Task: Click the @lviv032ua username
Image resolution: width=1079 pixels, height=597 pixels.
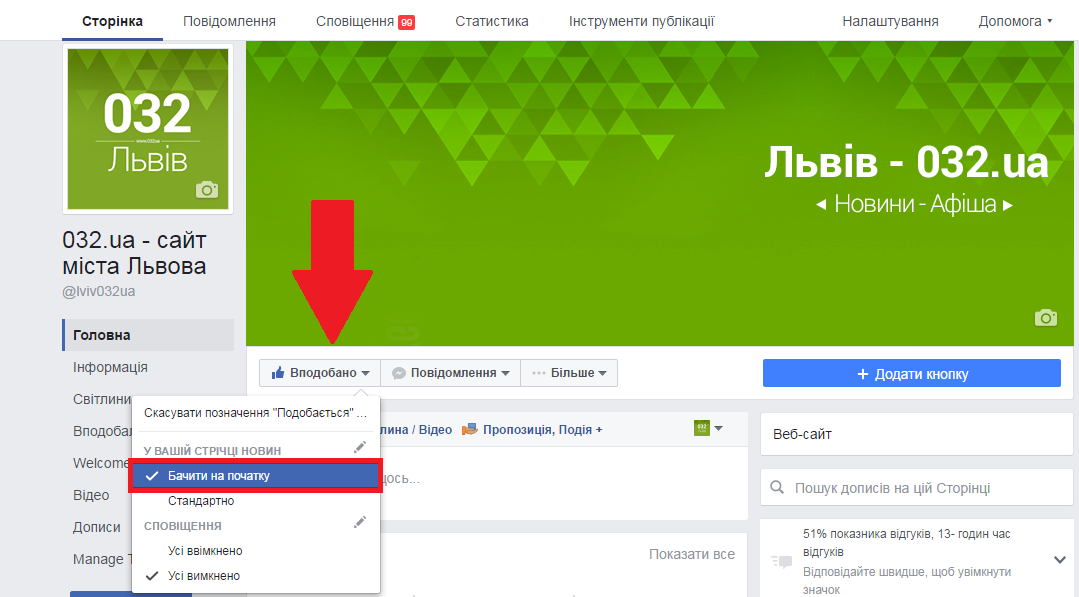Action: coord(98,292)
